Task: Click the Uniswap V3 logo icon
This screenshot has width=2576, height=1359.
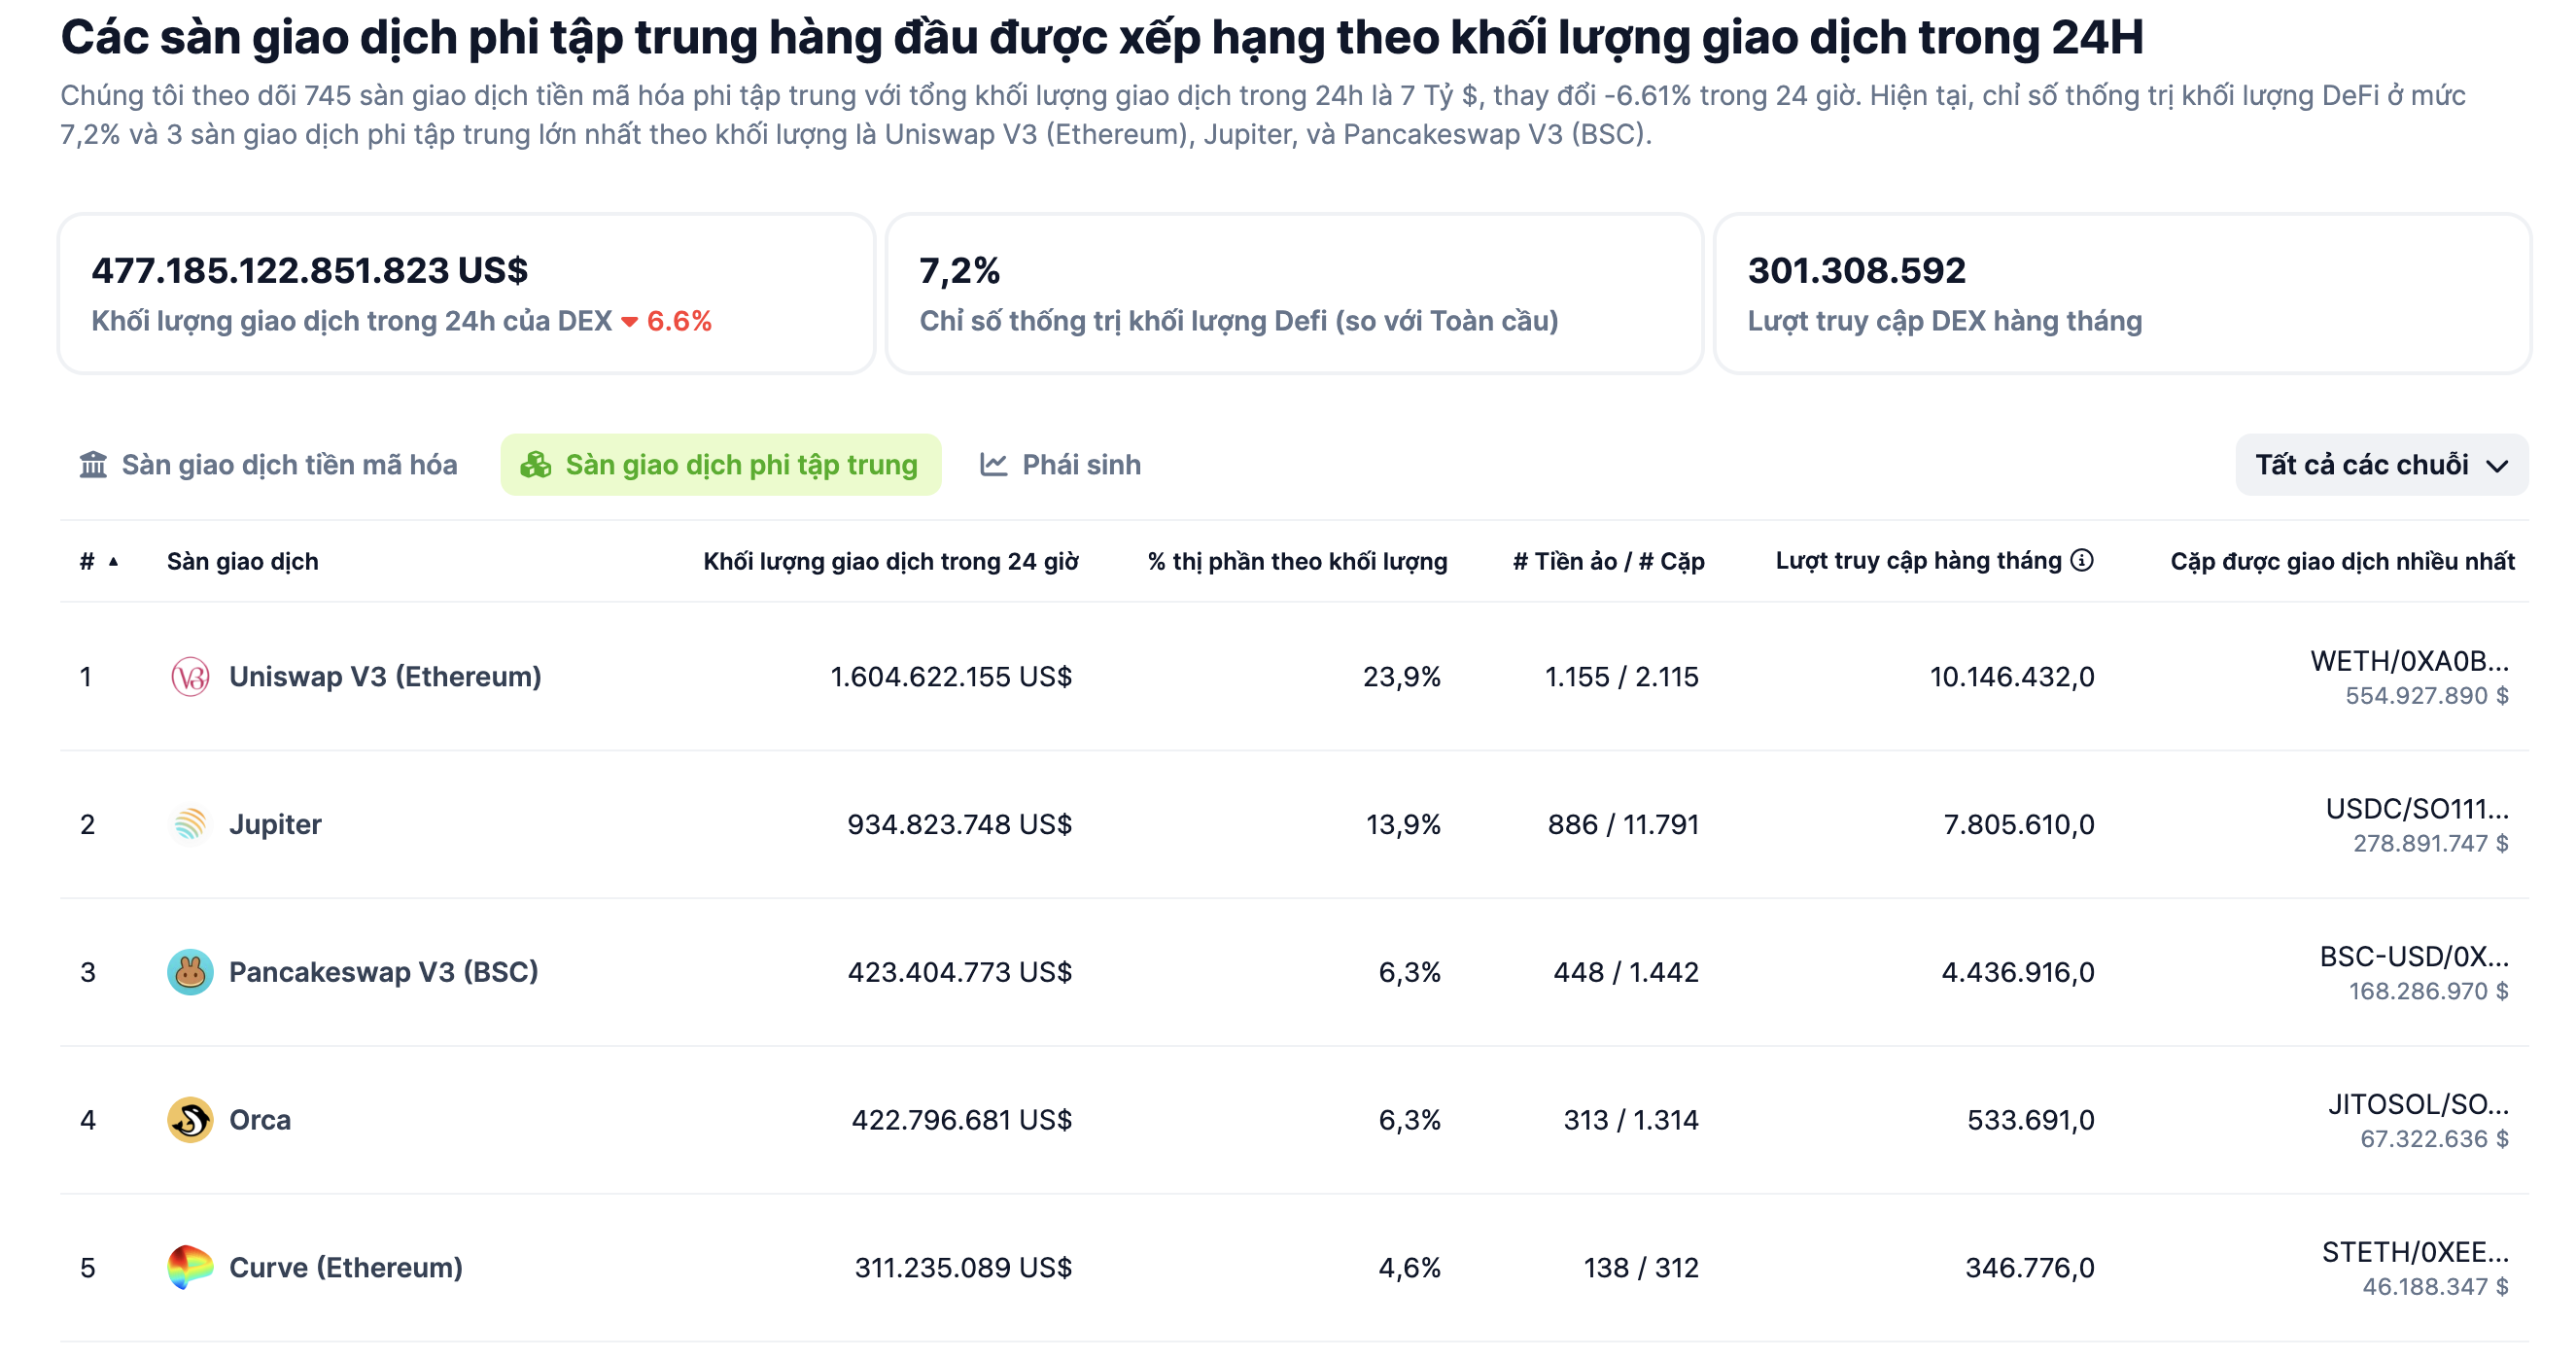Action: tap(188, 676)
